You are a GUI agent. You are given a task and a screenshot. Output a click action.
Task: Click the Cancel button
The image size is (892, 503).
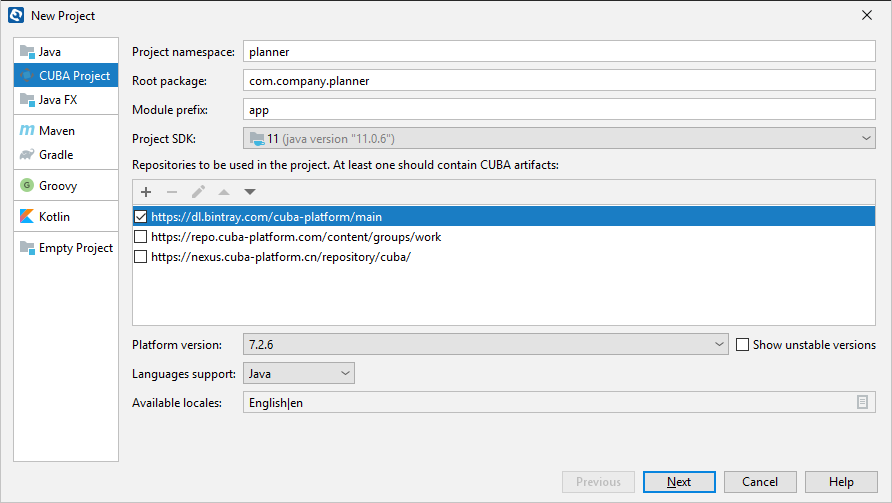760,482
